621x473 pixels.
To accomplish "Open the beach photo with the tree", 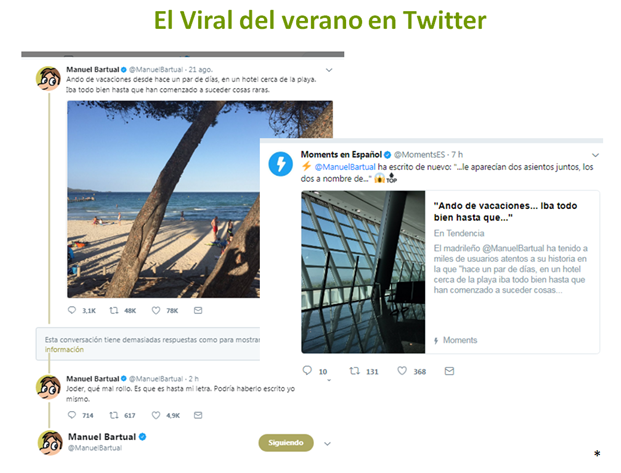I will pos(163,199).
